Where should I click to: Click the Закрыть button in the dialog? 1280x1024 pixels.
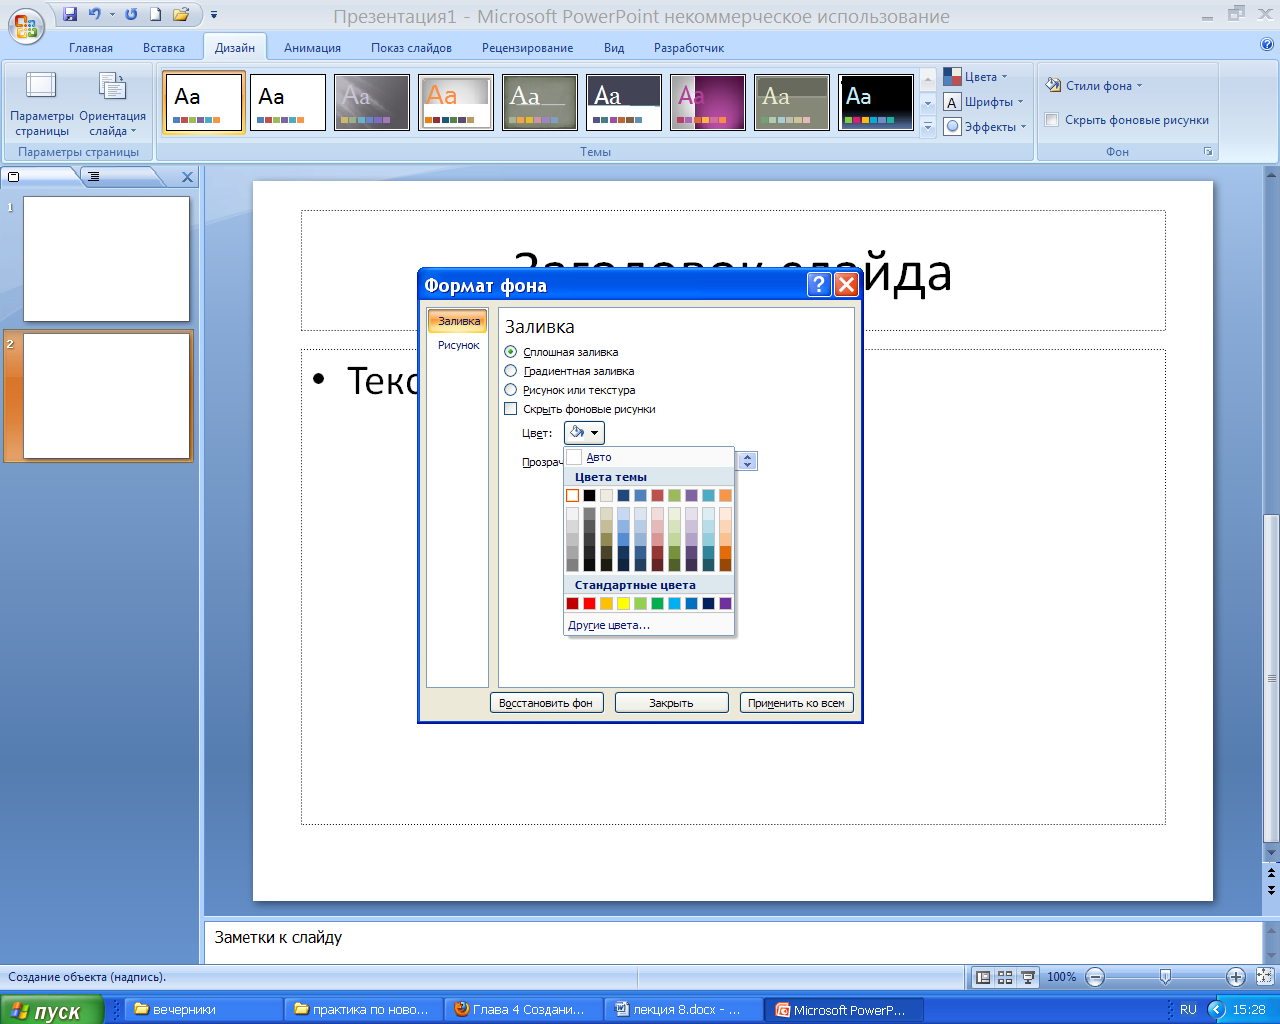[x=671, y=703]
